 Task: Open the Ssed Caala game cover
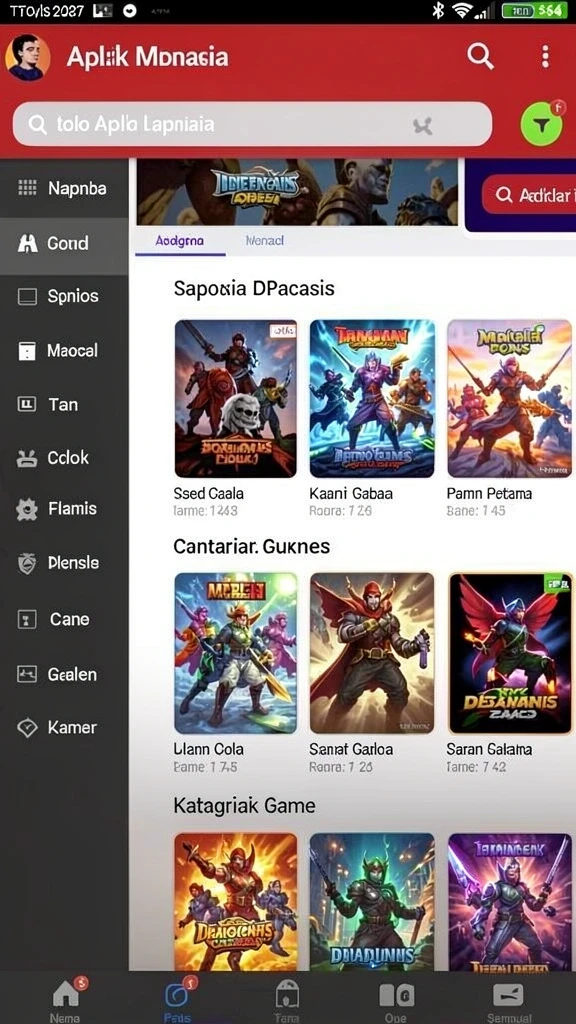236,398
